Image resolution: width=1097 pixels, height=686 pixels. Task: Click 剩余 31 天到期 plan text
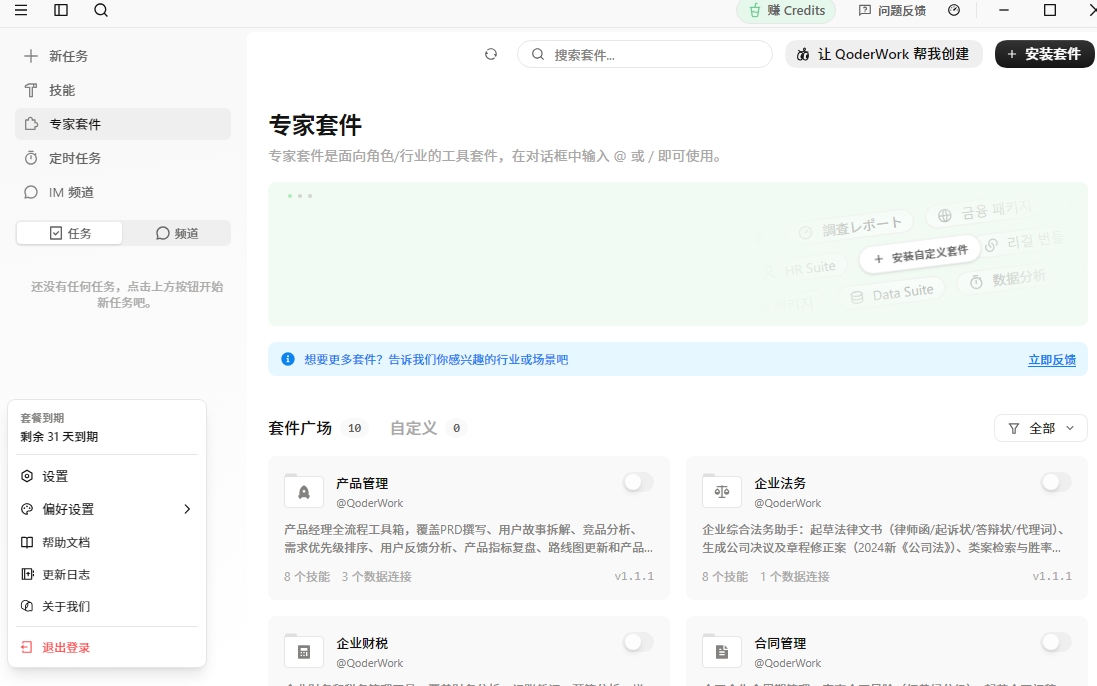[59, 436]
